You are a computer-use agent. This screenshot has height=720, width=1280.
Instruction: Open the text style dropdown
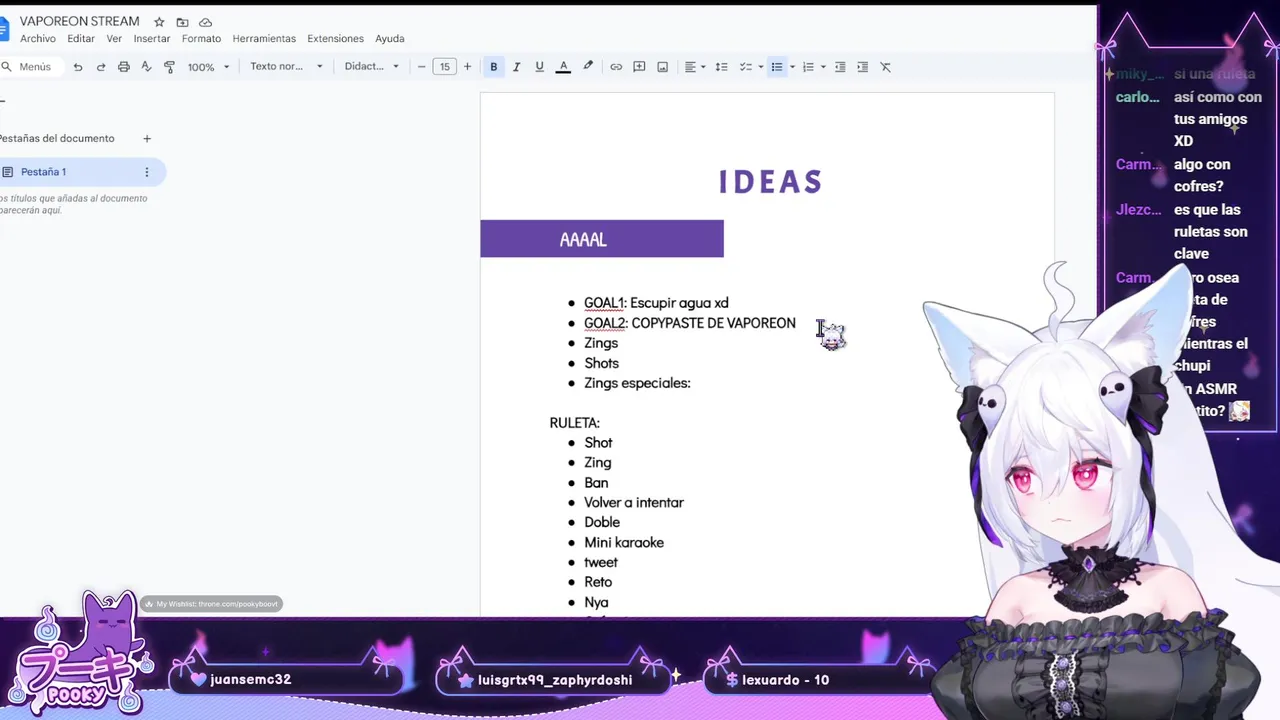(286, 67)
